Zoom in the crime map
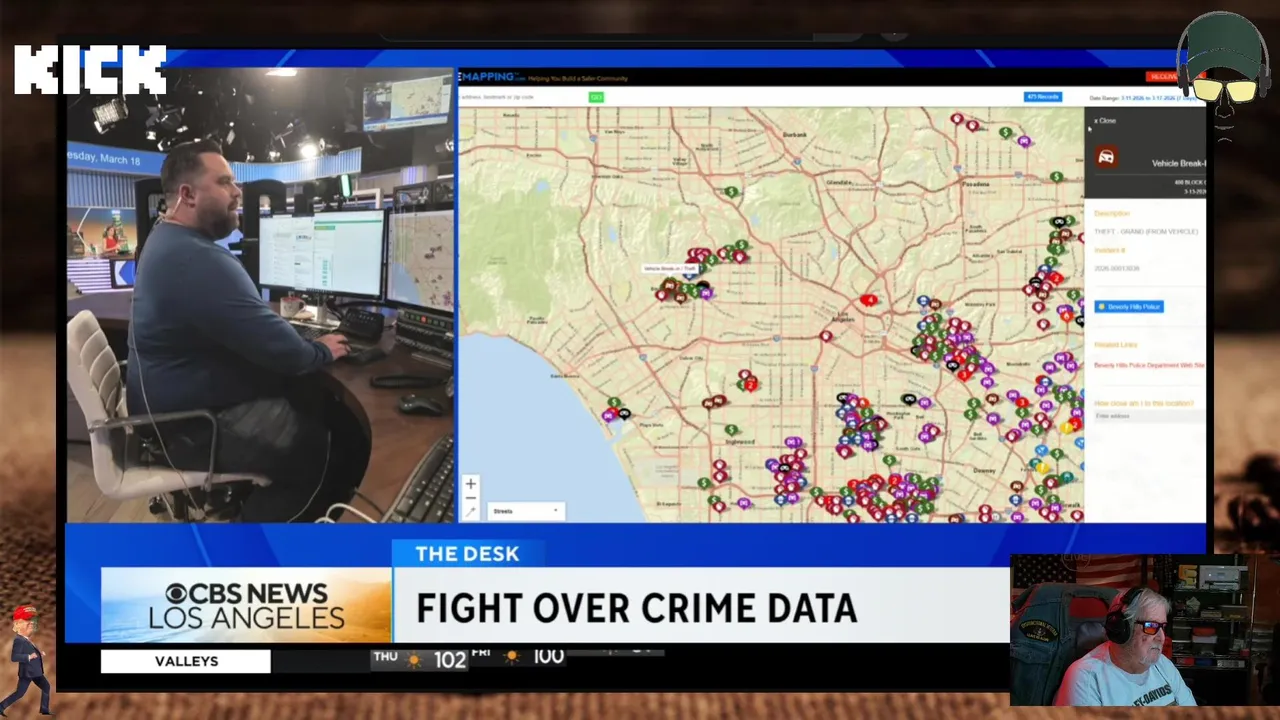1280x720 pixels. tap(471, 484)
